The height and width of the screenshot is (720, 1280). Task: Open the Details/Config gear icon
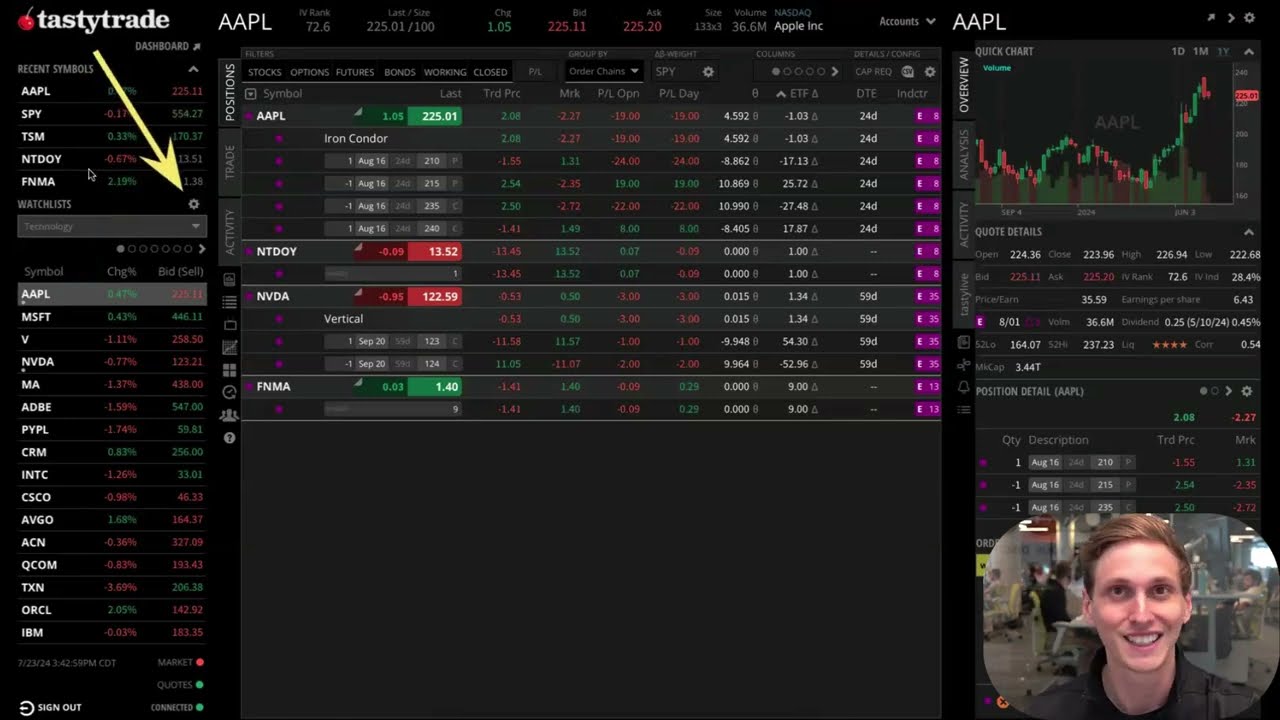pyautogui.click(x=930, y=72)
